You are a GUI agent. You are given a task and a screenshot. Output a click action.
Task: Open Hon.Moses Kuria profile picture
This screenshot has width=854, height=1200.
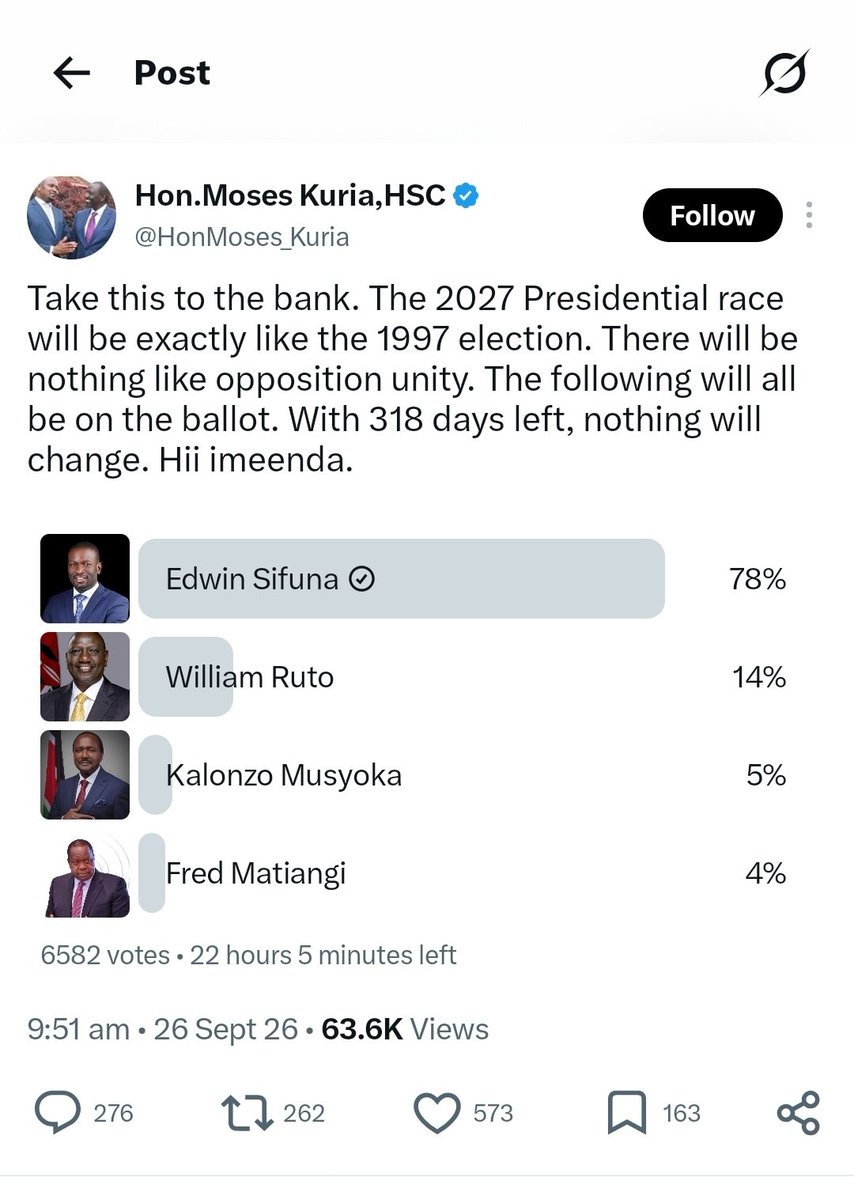pyautogui.click(x=72, y=216)
